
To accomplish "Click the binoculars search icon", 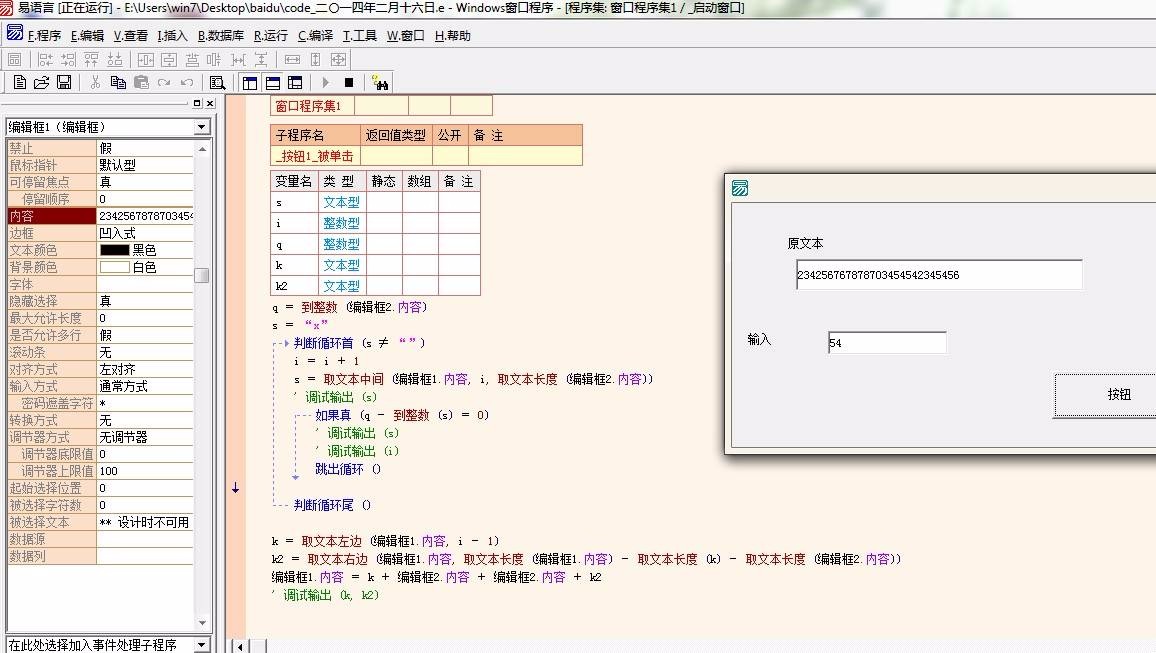I will click(x=380, y=82).
